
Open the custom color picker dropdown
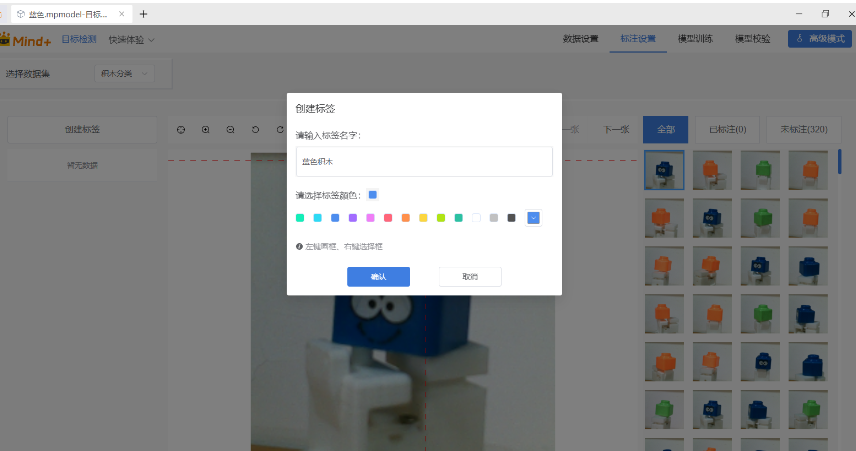(533, 217)
